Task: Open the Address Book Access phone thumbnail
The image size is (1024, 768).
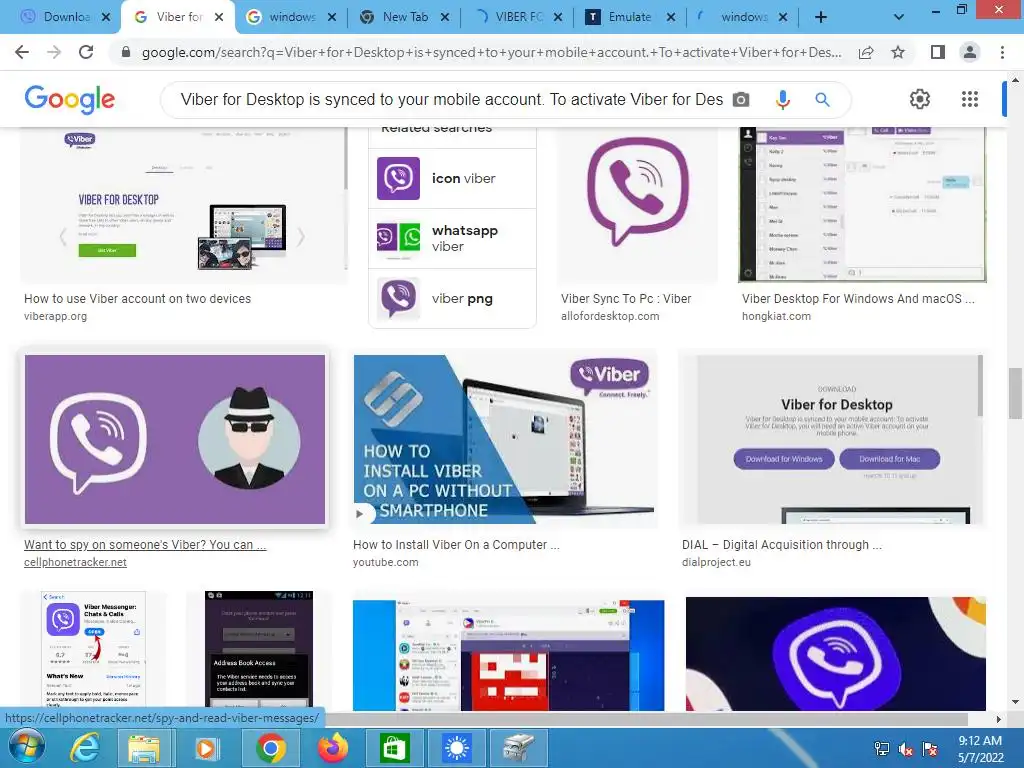Action: pyautogui.click(x=259, y=650)
